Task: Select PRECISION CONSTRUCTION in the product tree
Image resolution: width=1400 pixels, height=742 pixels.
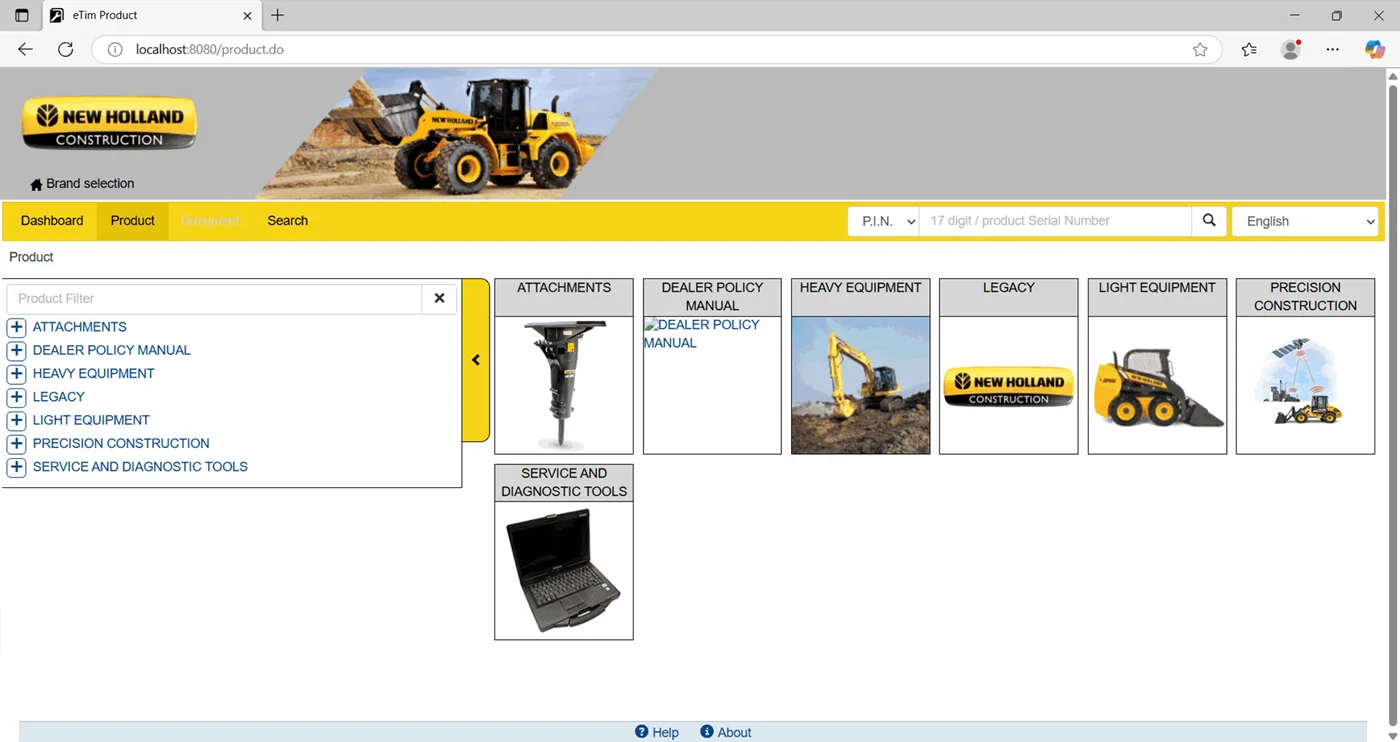Action: click(x=121, y=443)
